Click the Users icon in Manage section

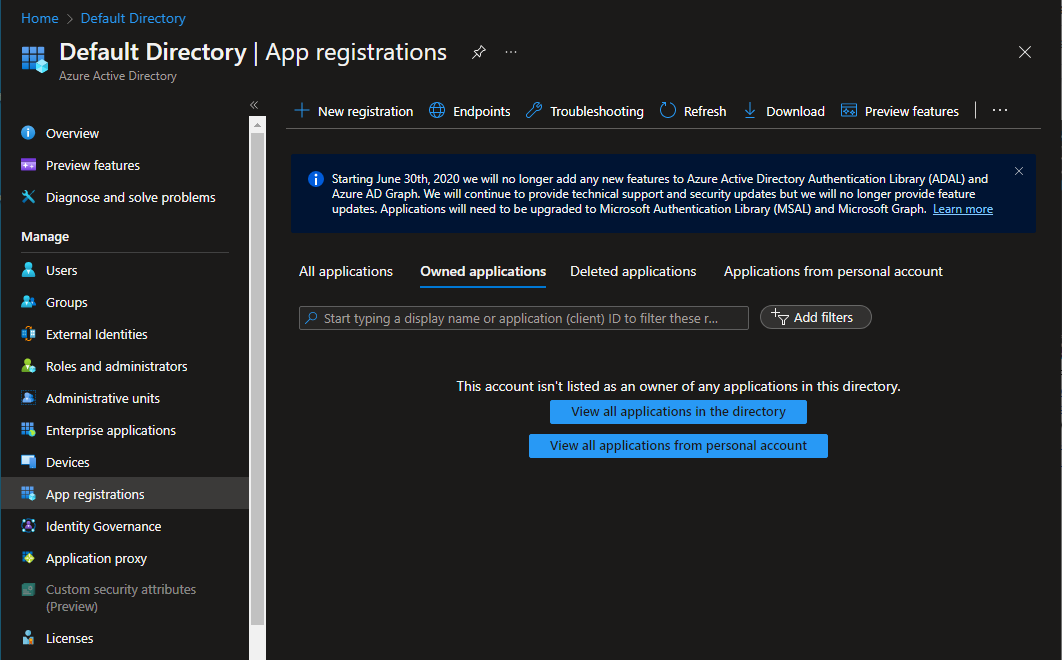(x=28, y=270)
